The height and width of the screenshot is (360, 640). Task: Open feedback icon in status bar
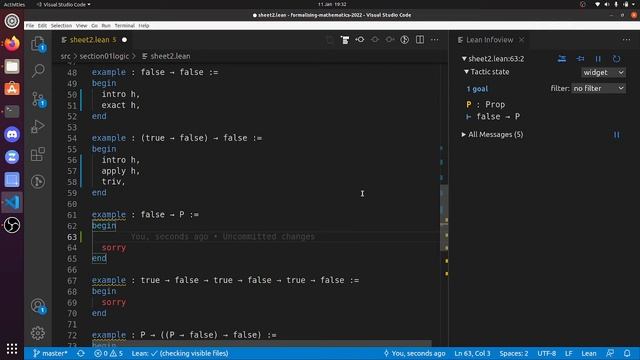pyautogui.click(x=610, y=353)
